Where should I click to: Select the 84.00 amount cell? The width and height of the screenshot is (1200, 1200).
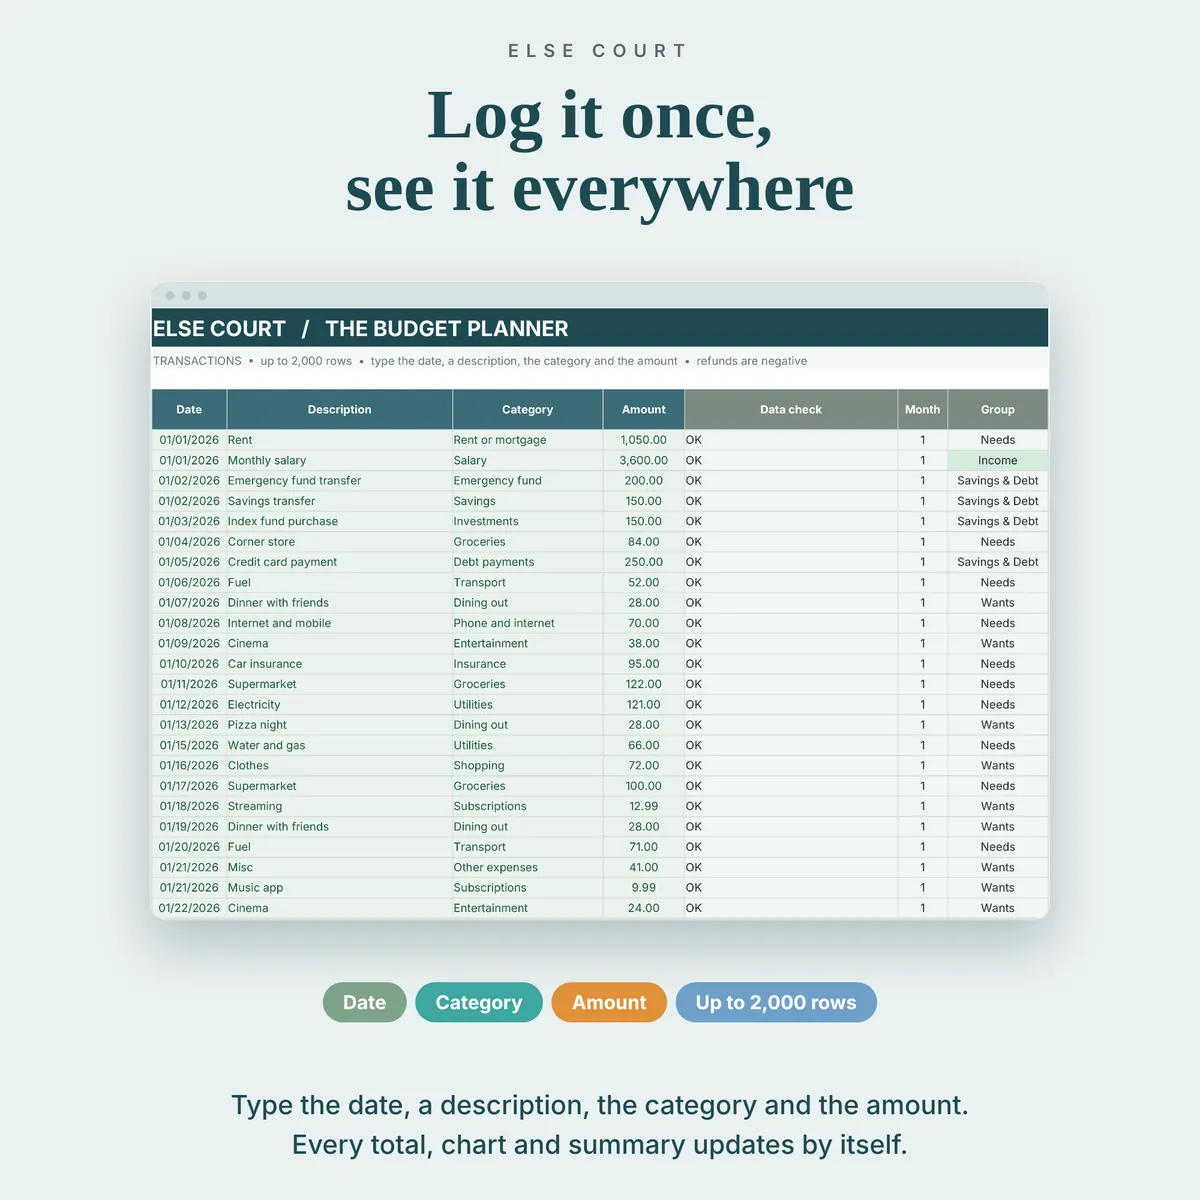(x=644, y=542)
